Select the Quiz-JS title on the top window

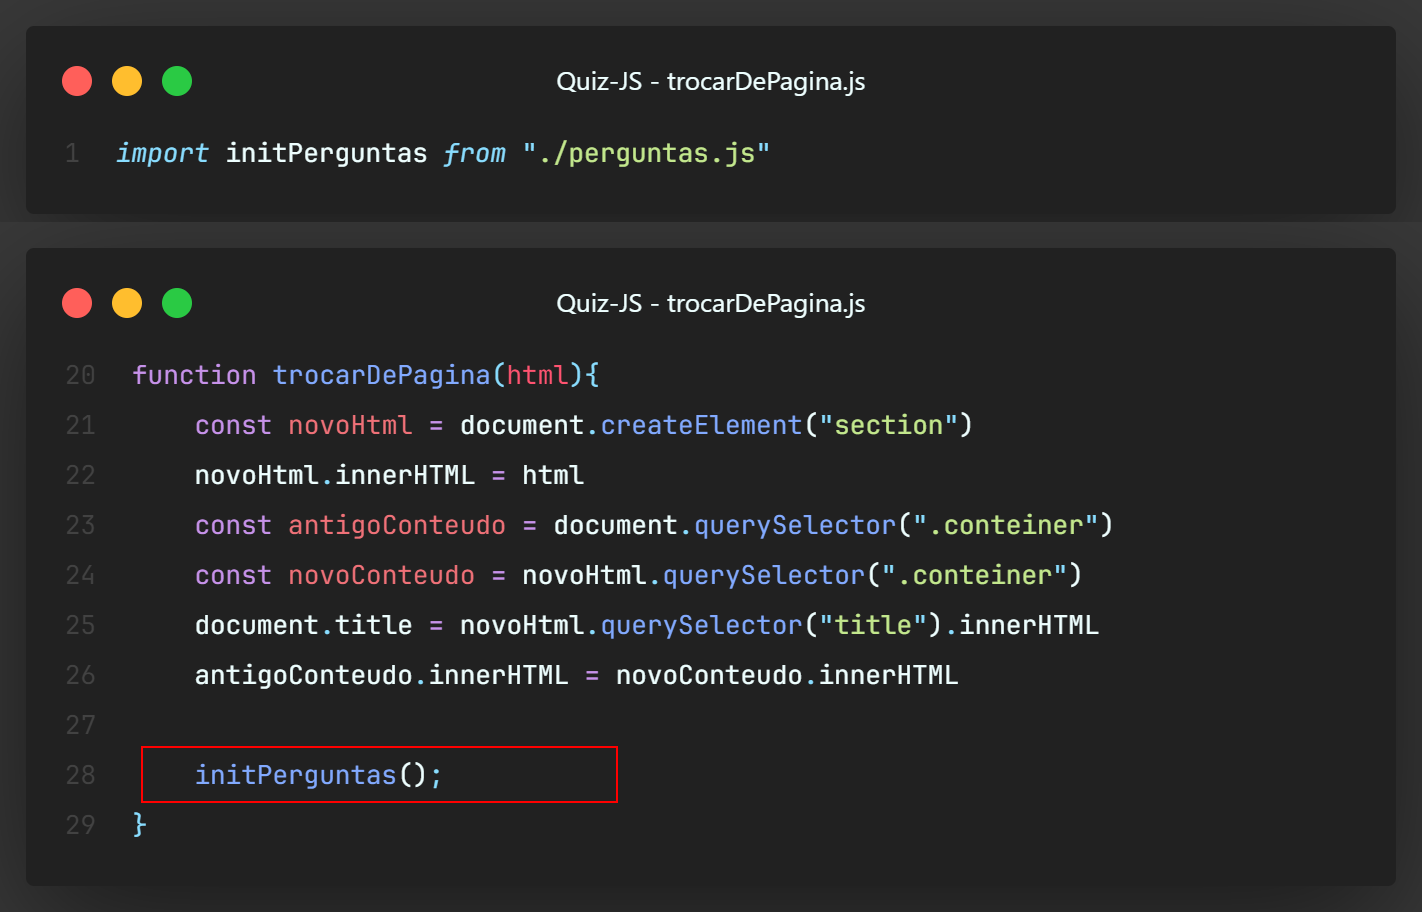click(711, 81)
